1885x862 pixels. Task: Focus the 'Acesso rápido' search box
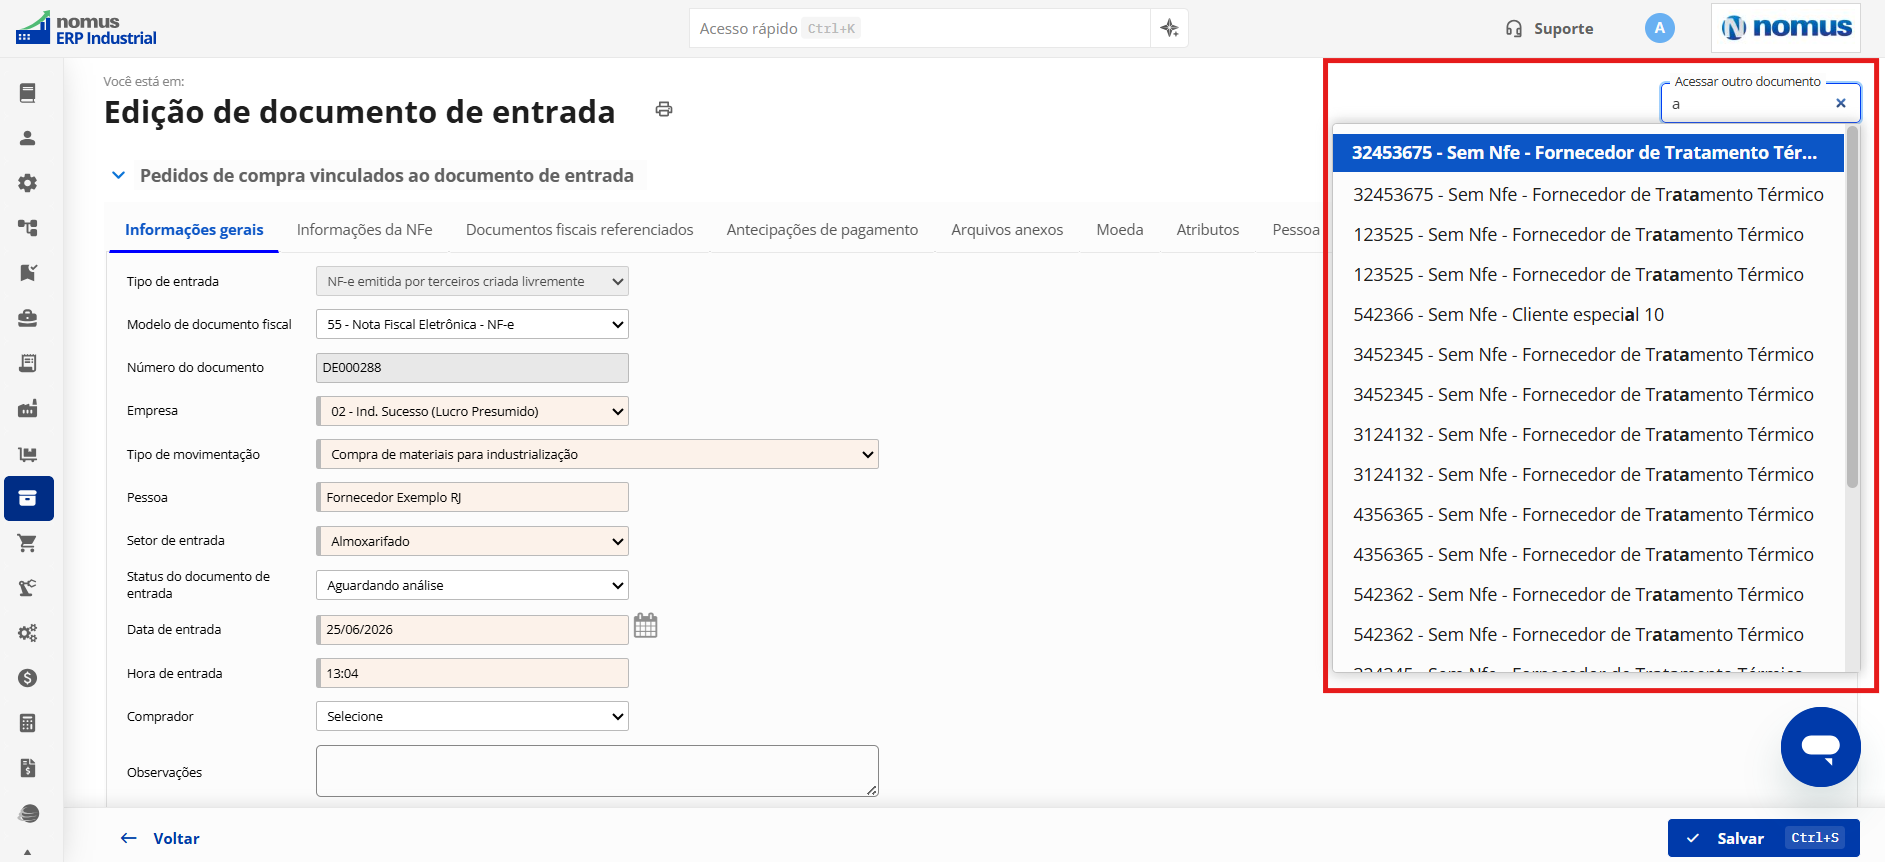click(x=920, y=28)
